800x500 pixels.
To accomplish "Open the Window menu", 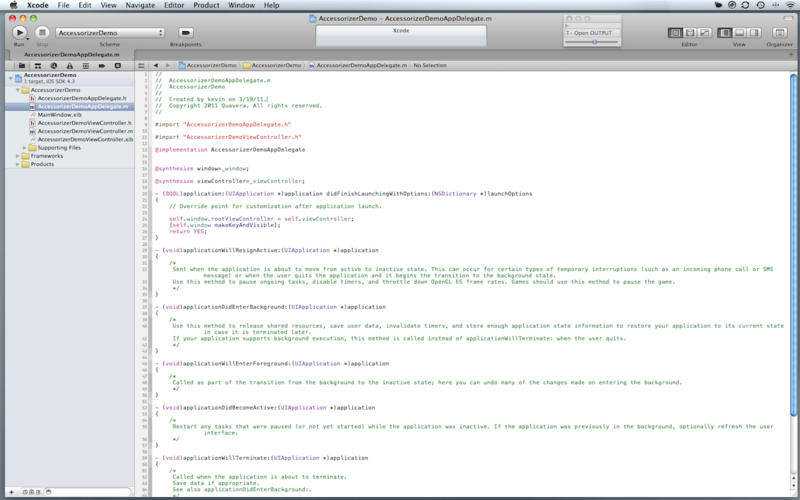I will (241, 5).
